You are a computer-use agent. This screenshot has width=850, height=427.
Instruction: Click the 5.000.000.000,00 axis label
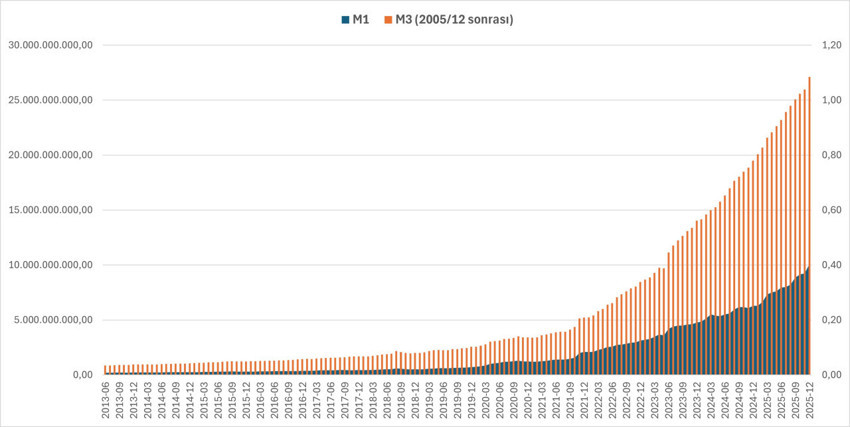[x=53, y=320]
